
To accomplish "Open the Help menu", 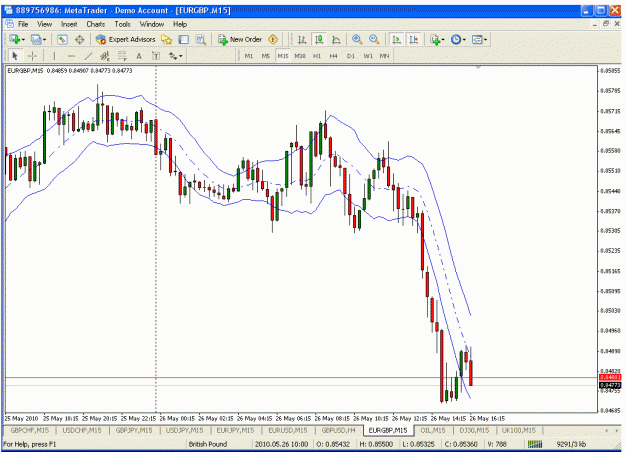I will [x=180, y=24].
